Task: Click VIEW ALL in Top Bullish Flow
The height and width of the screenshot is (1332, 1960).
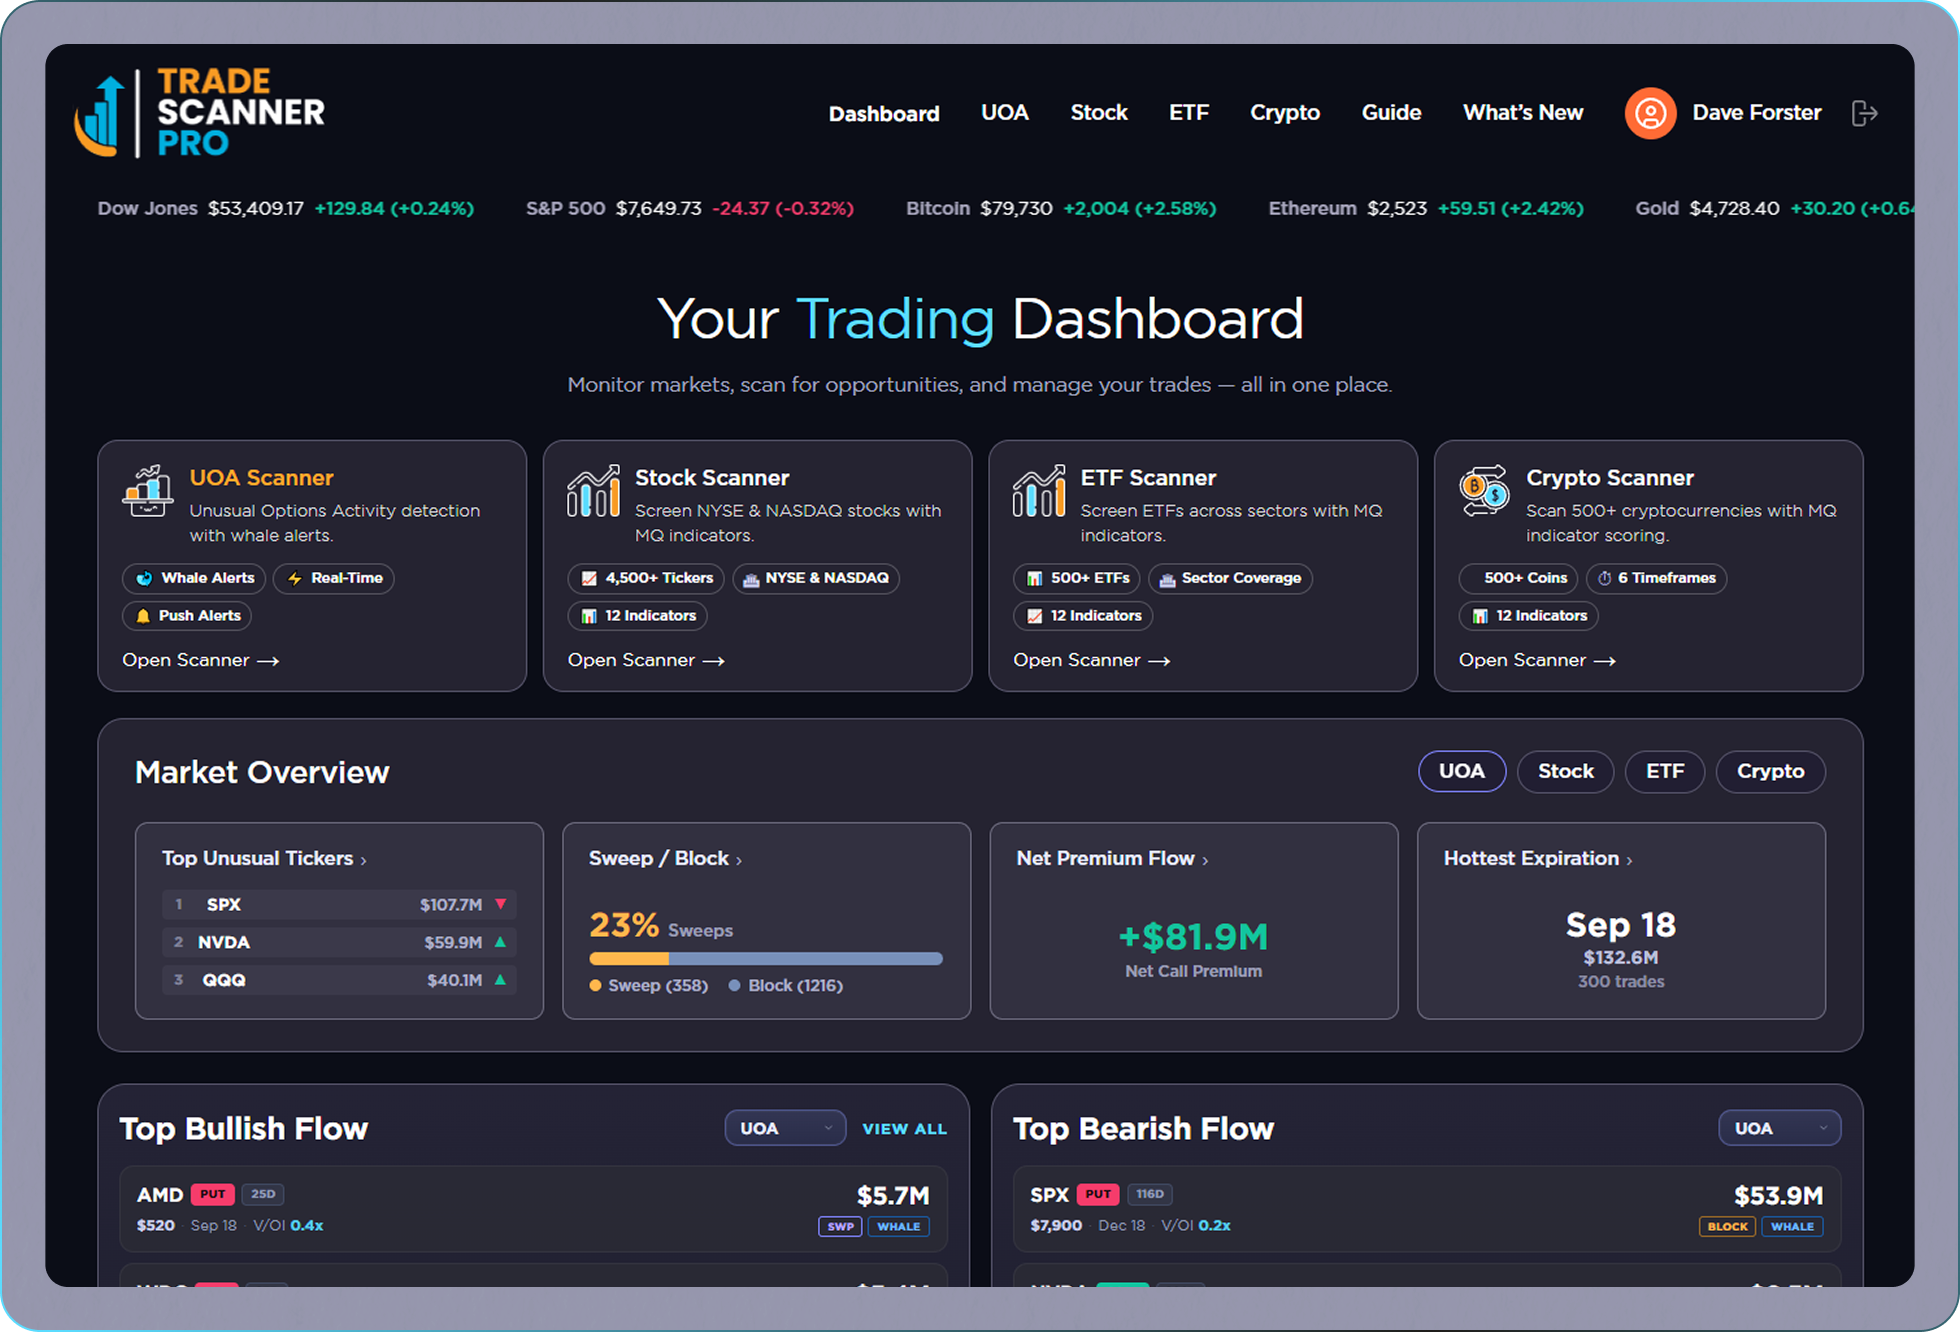Action: tap(904, 1128)
